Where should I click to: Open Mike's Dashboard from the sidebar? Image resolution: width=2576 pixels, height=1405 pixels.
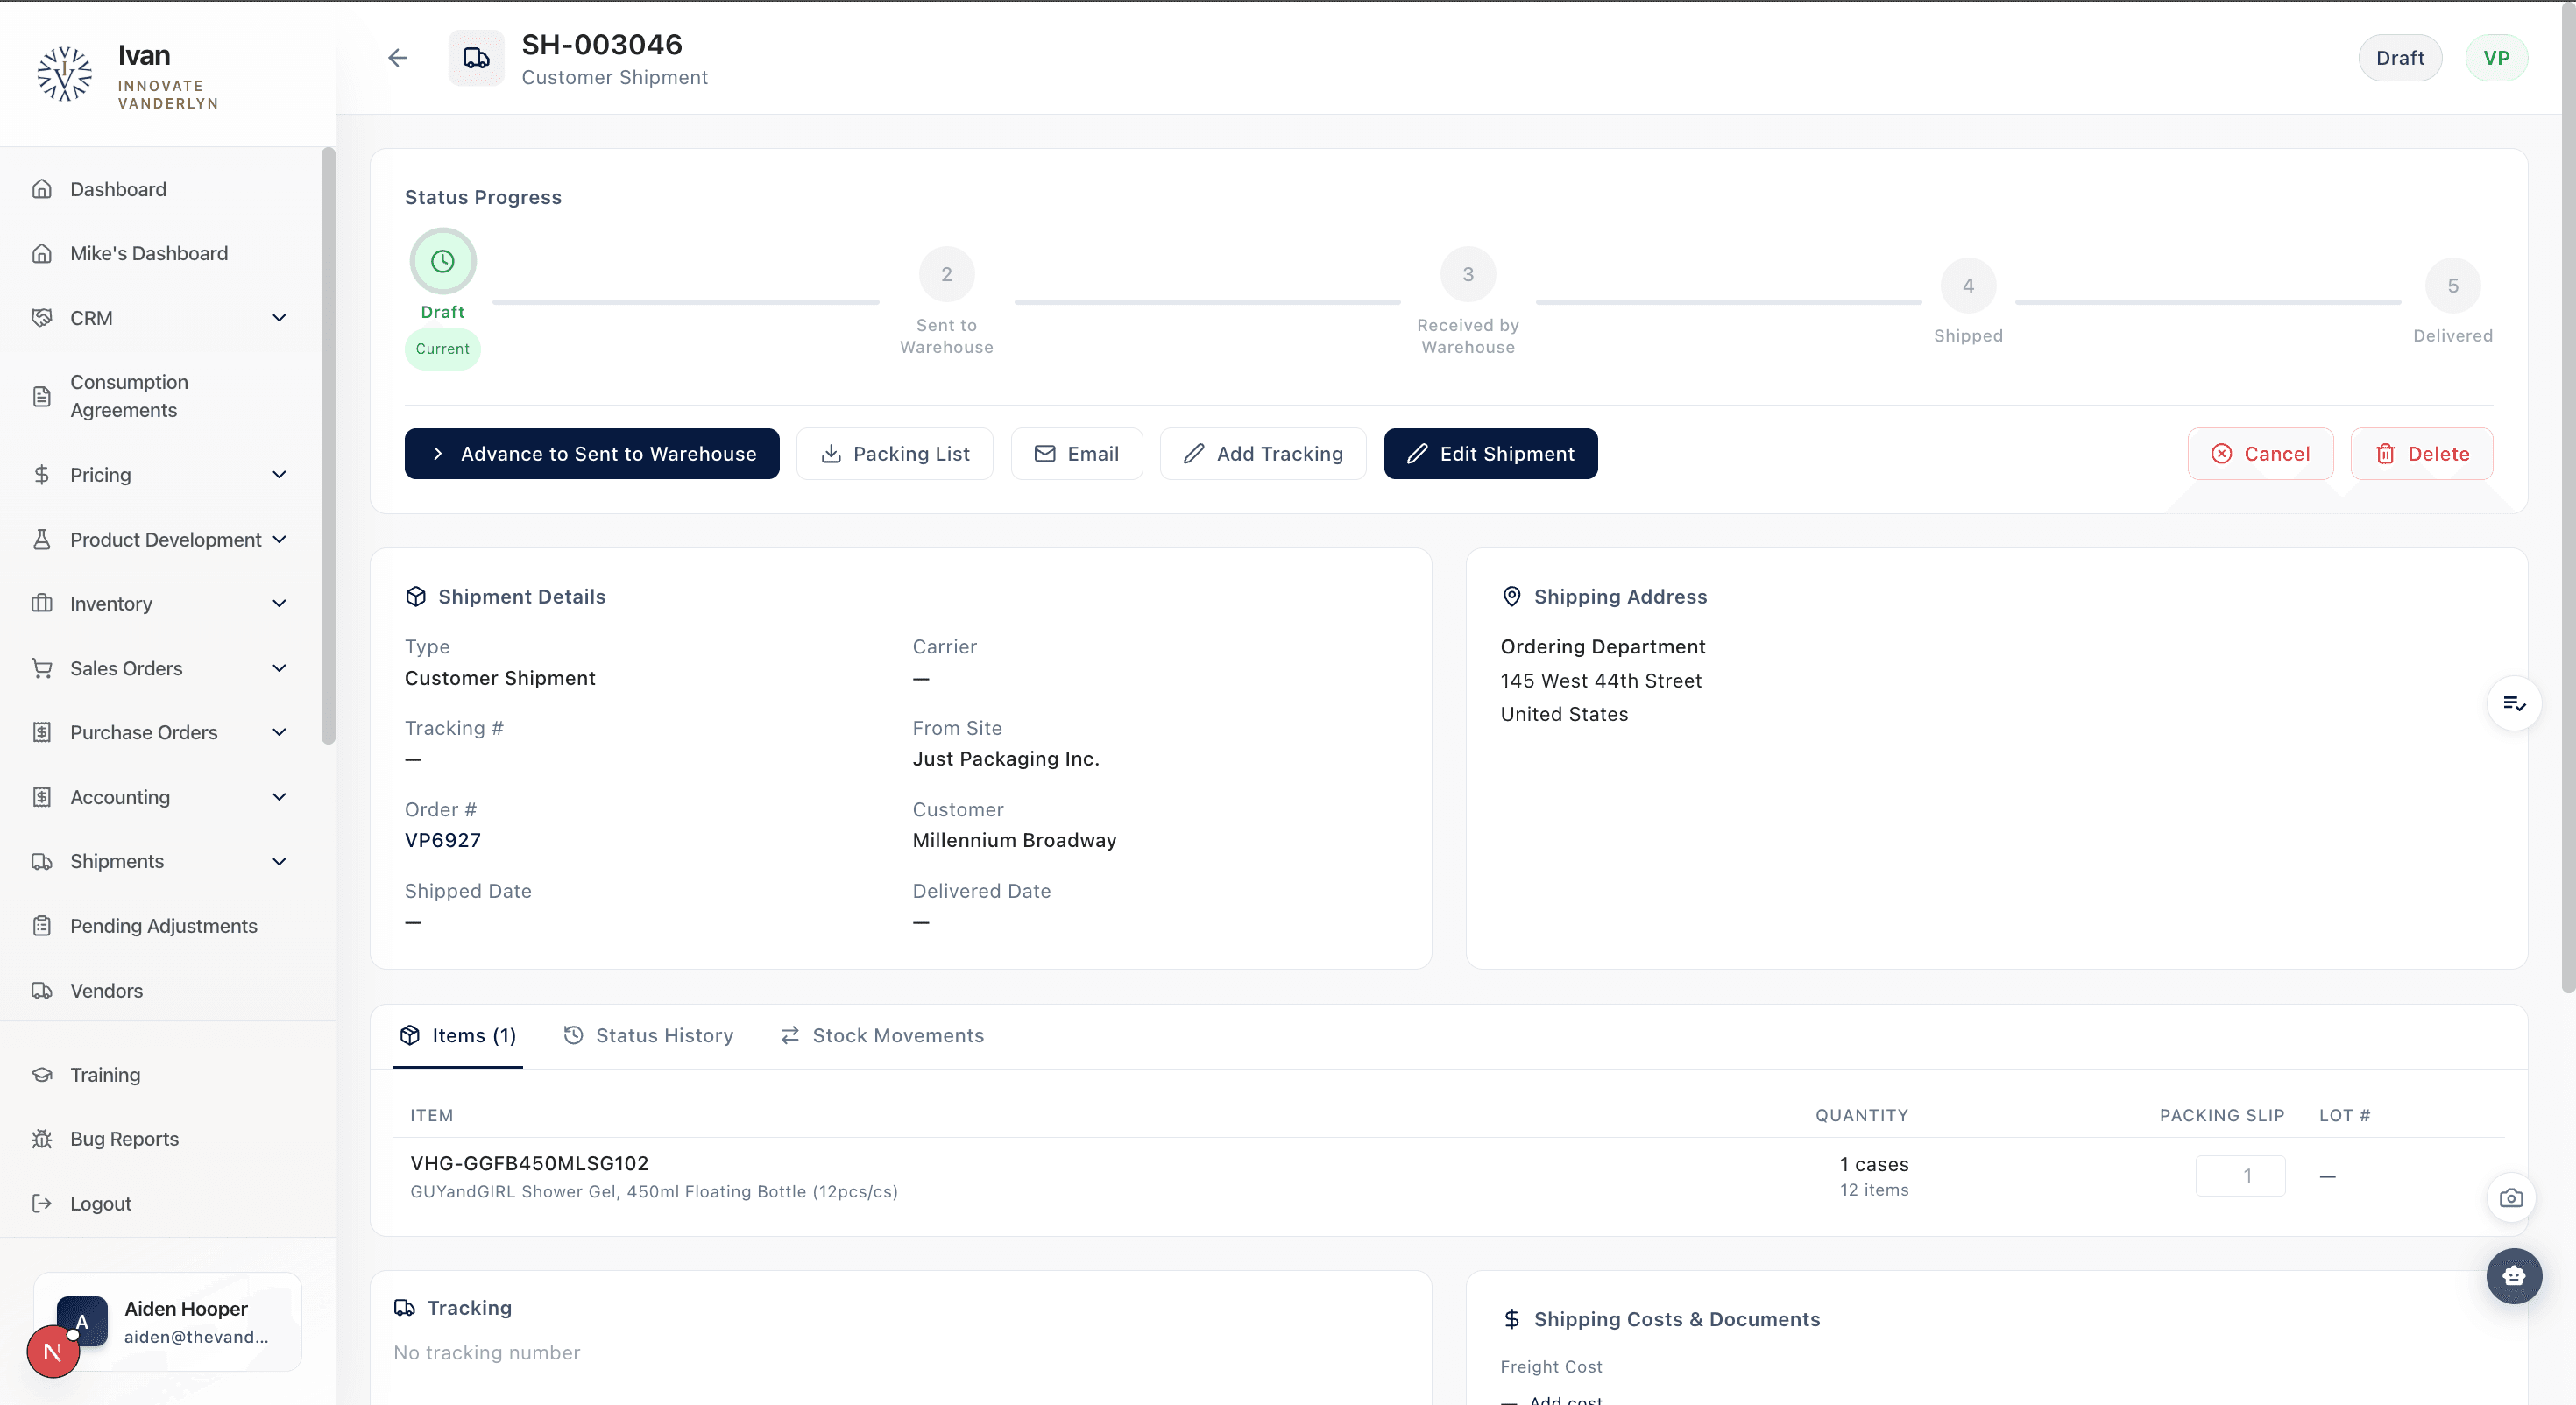tap(149, 253)
